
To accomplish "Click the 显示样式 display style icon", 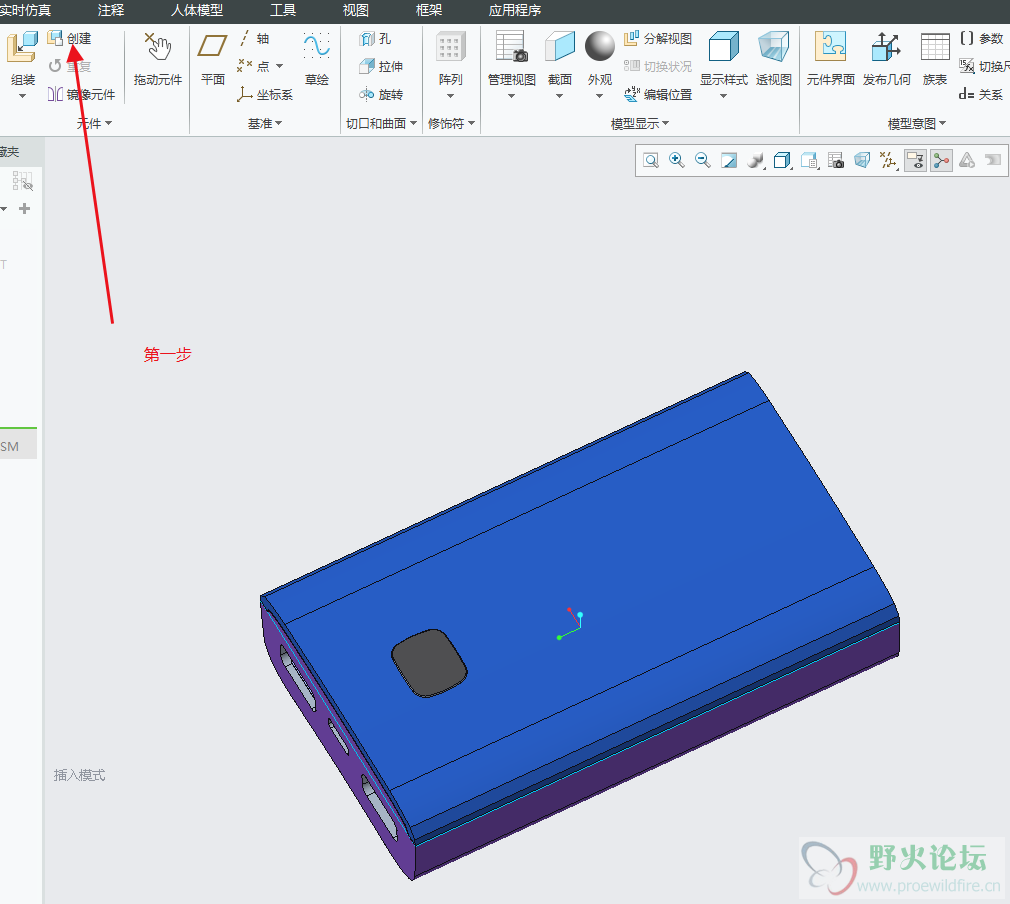I will tap(723, 46).
